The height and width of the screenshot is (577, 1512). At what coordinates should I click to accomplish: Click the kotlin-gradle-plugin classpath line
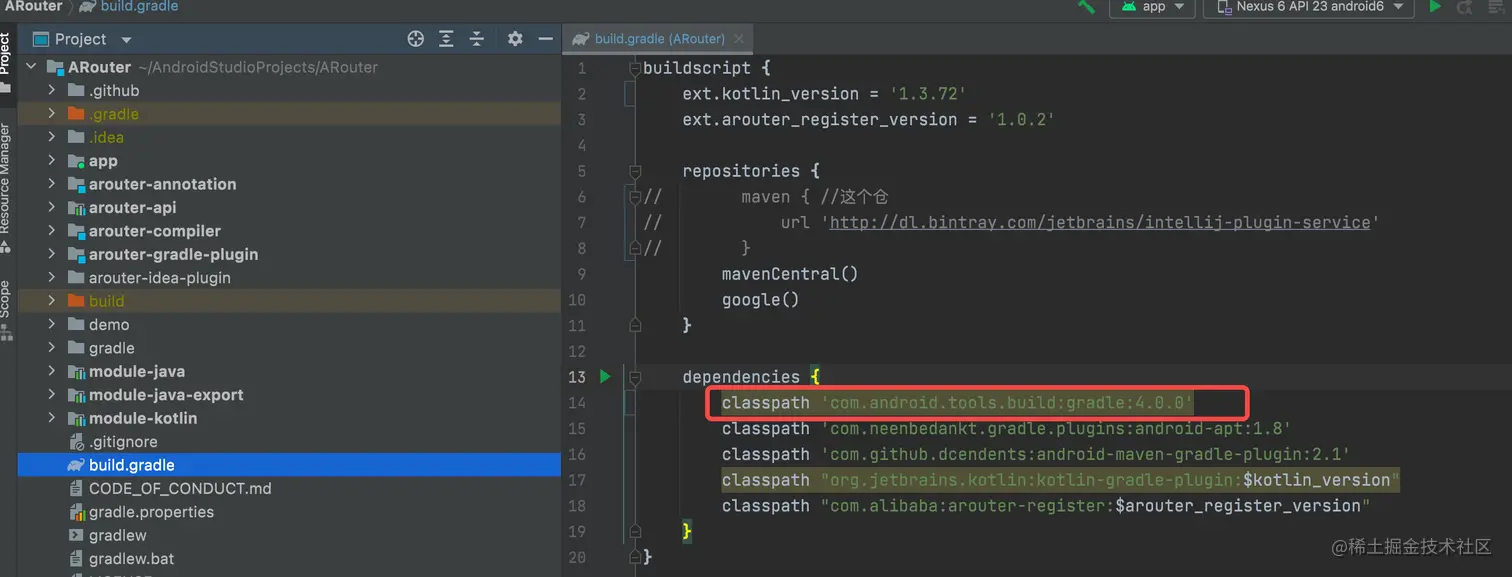coord(1060,480)
